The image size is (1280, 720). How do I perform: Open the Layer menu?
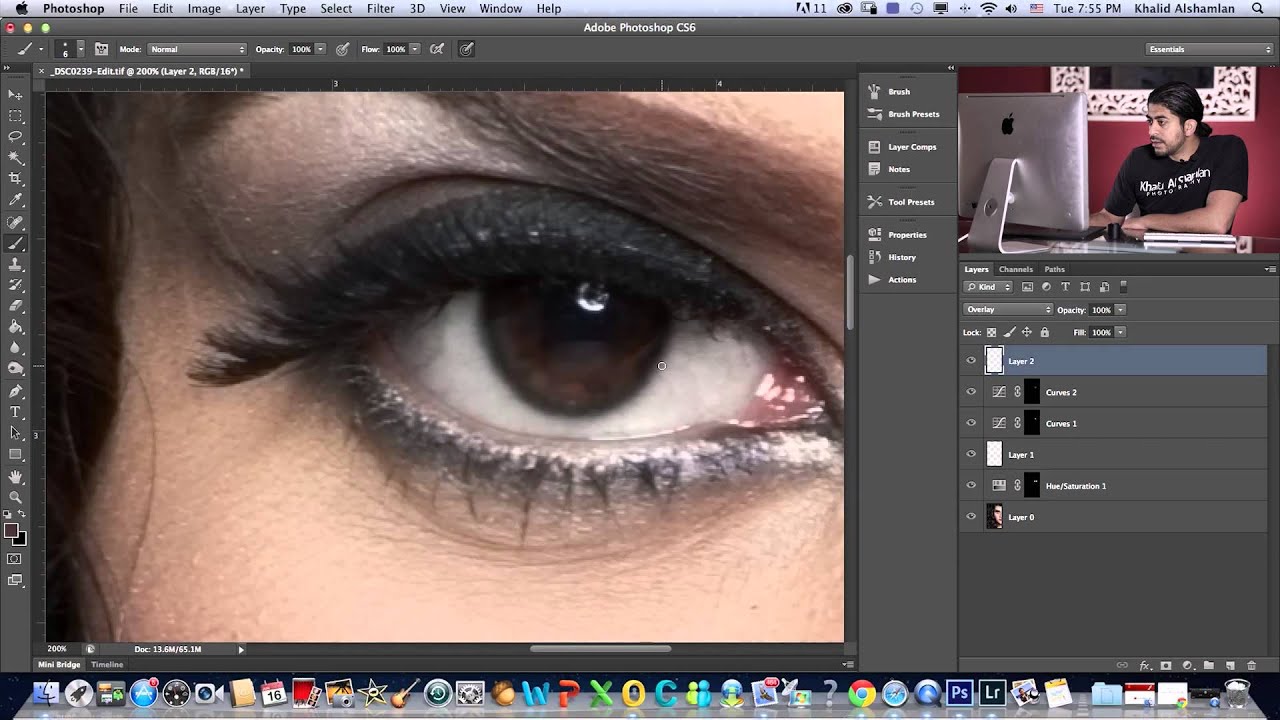[250, 9]
